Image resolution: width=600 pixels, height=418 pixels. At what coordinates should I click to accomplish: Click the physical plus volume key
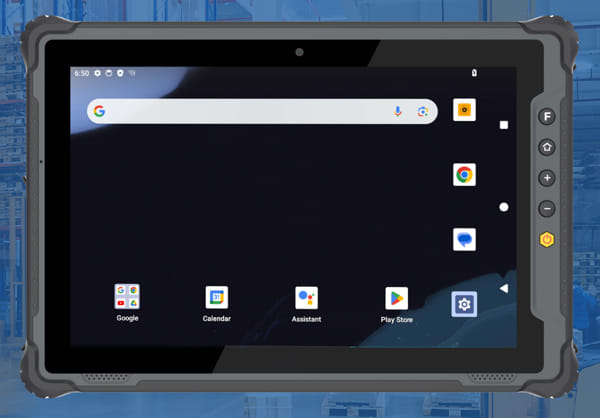[x=547, y=178]
